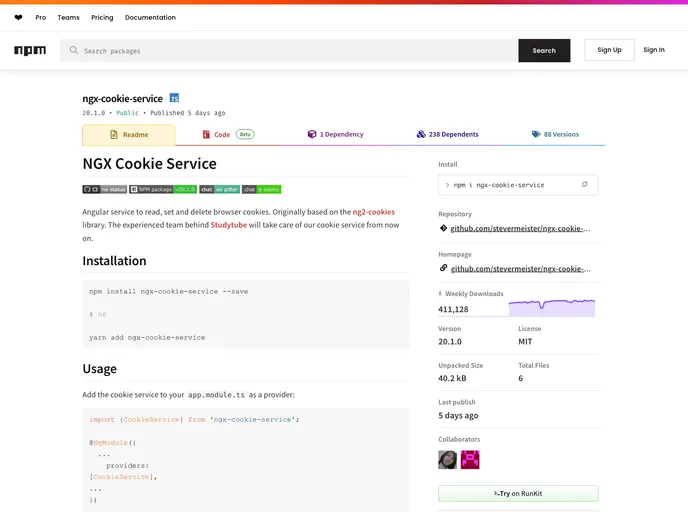This screenshot has width=688, height=512.
Task: Show the 88 Versions tab
Action: pos(555,135)
